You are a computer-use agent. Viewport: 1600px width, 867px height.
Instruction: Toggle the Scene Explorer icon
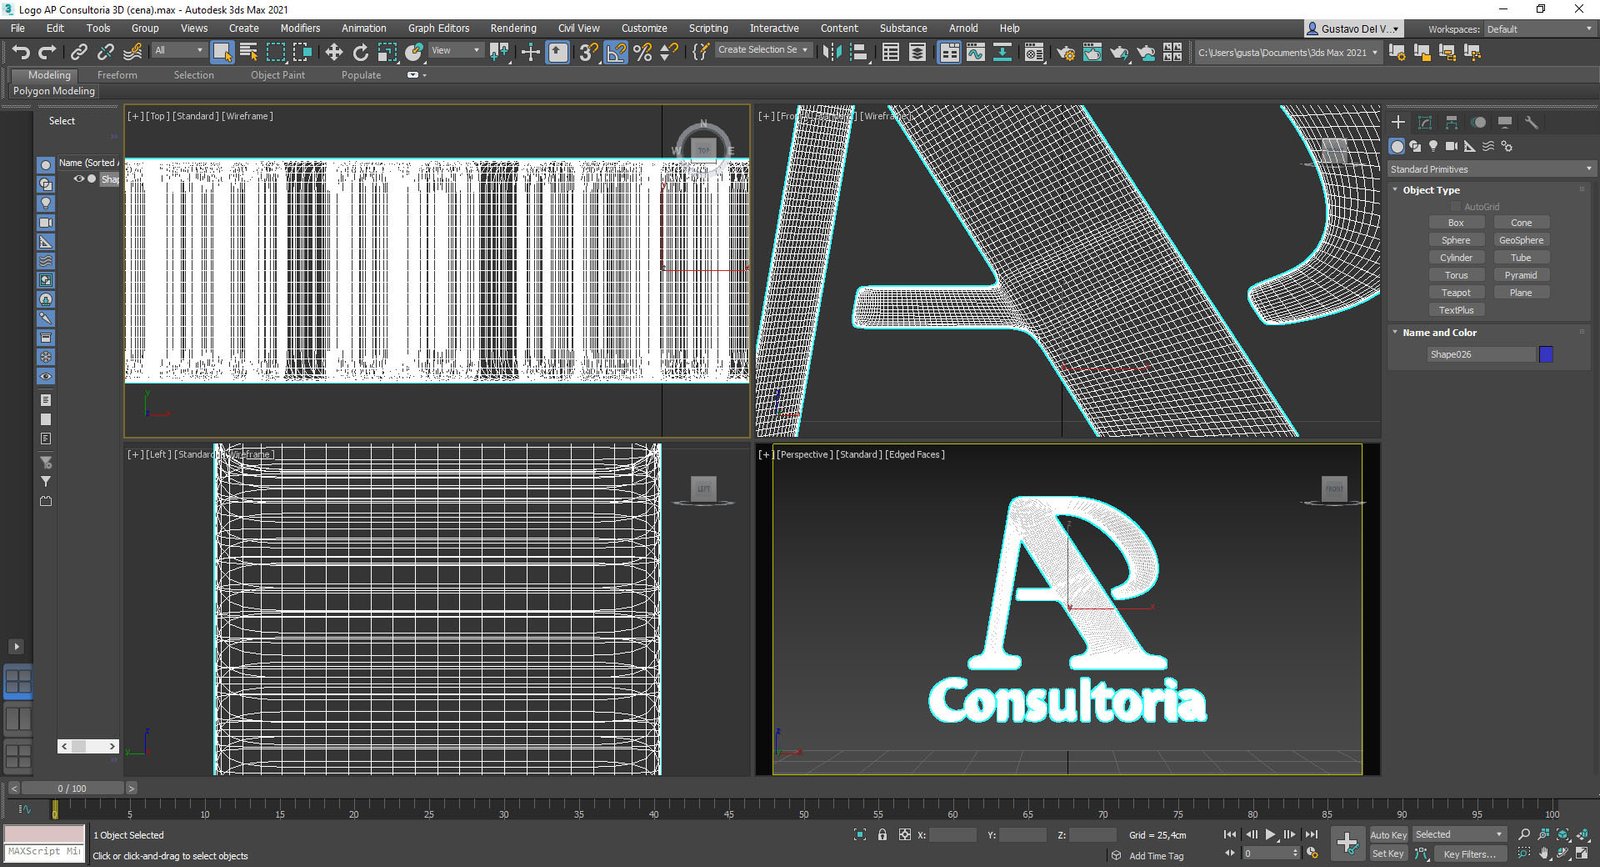[x=890, y=52]
